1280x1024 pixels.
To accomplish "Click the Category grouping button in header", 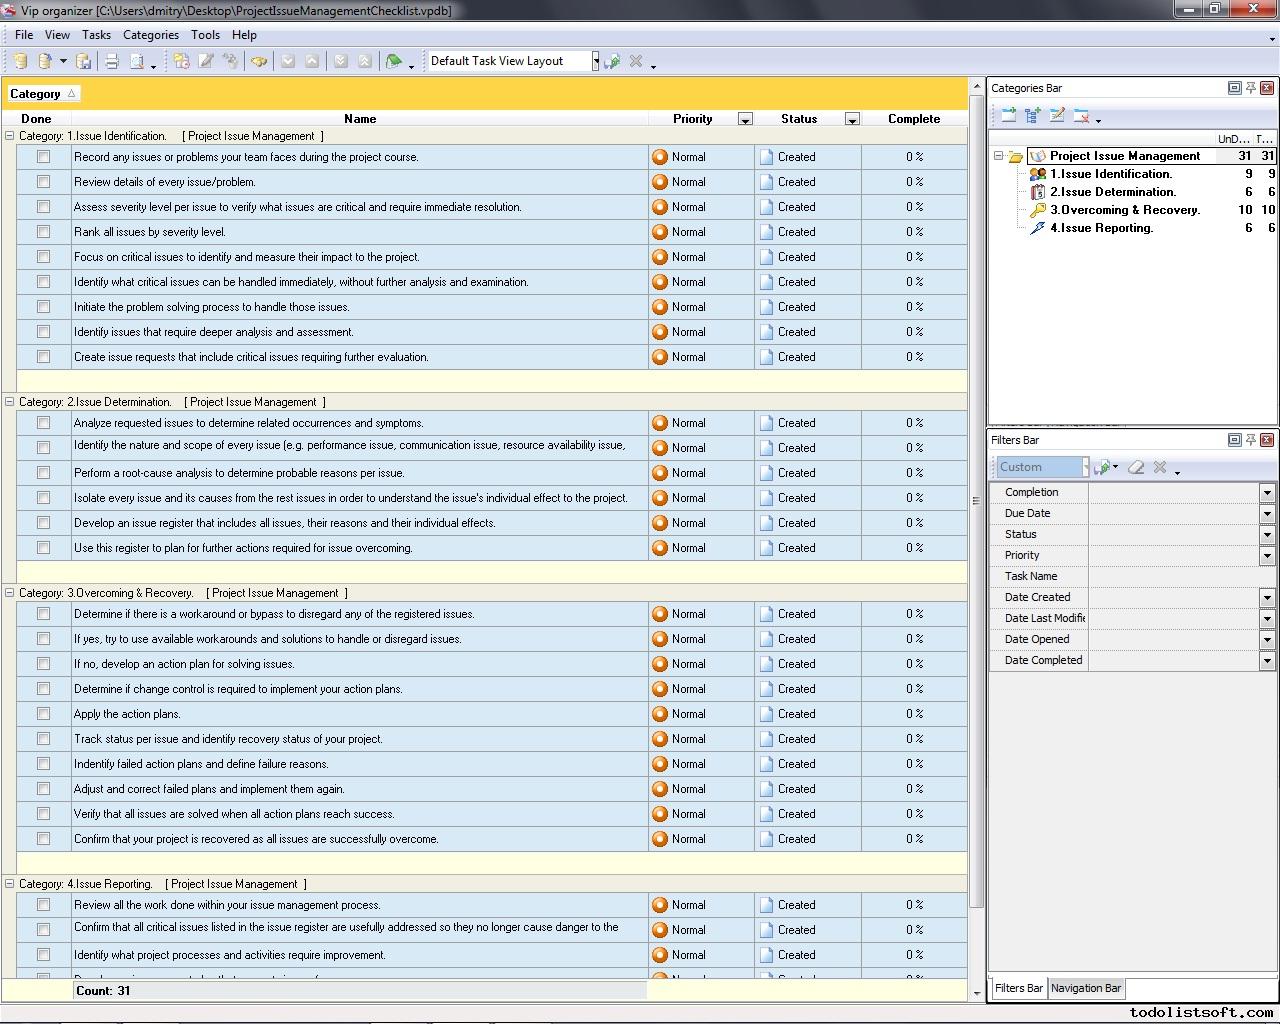I will click(43, 94).
